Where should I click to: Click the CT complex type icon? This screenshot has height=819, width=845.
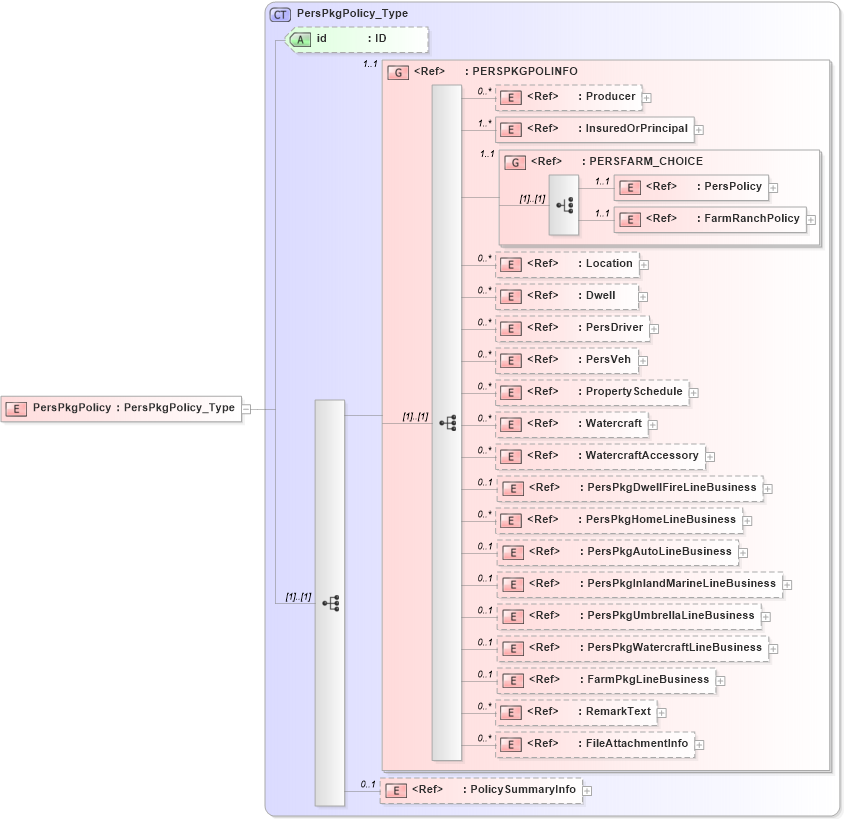[282, 13]
